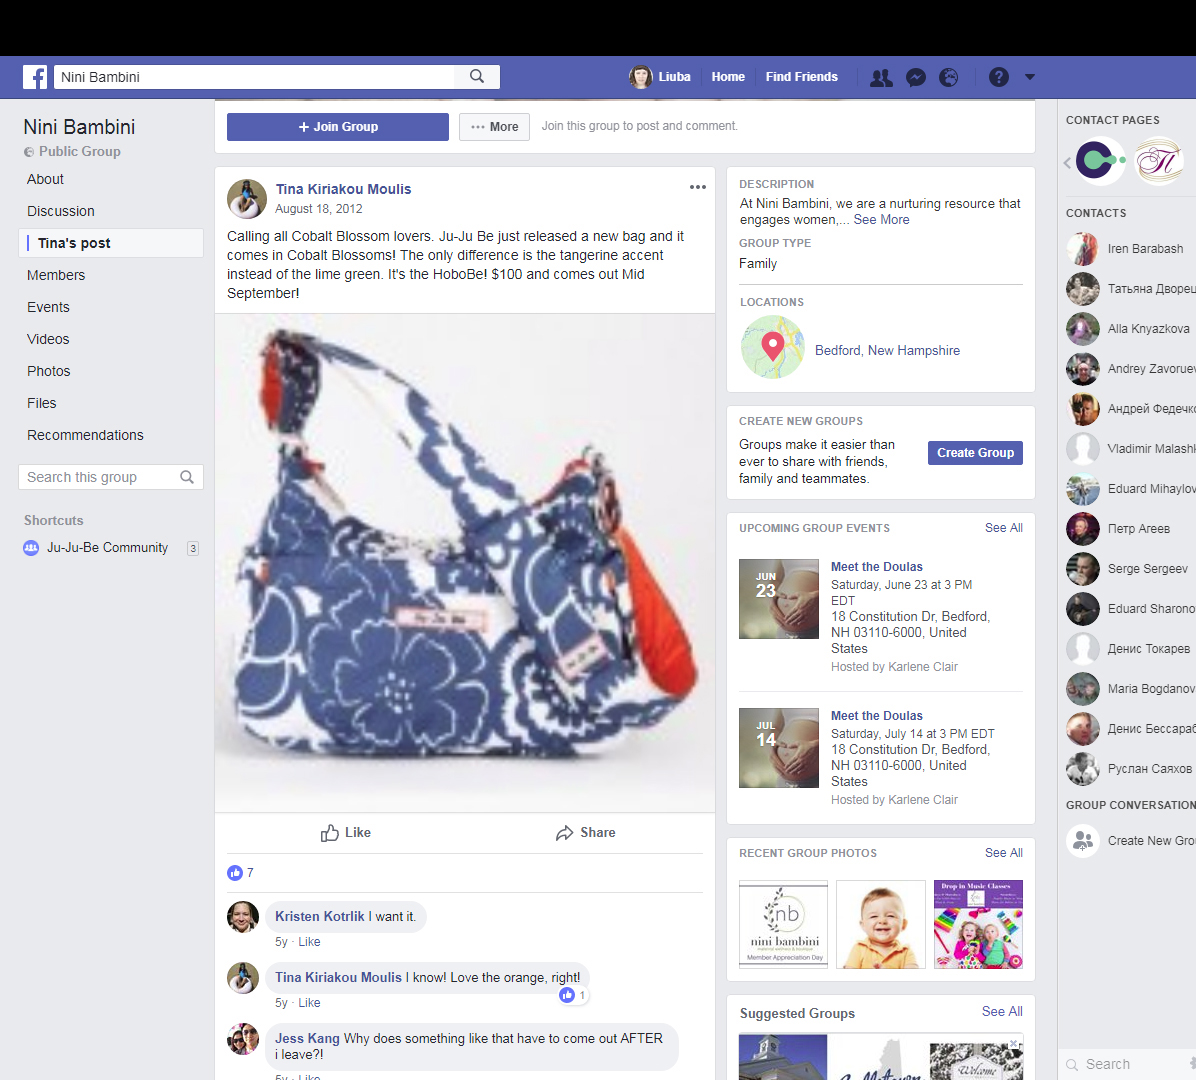Open the June 23 Meet the Doulas event
Viewport: 1196px width, 1080px height.
(x=876, y=567)
